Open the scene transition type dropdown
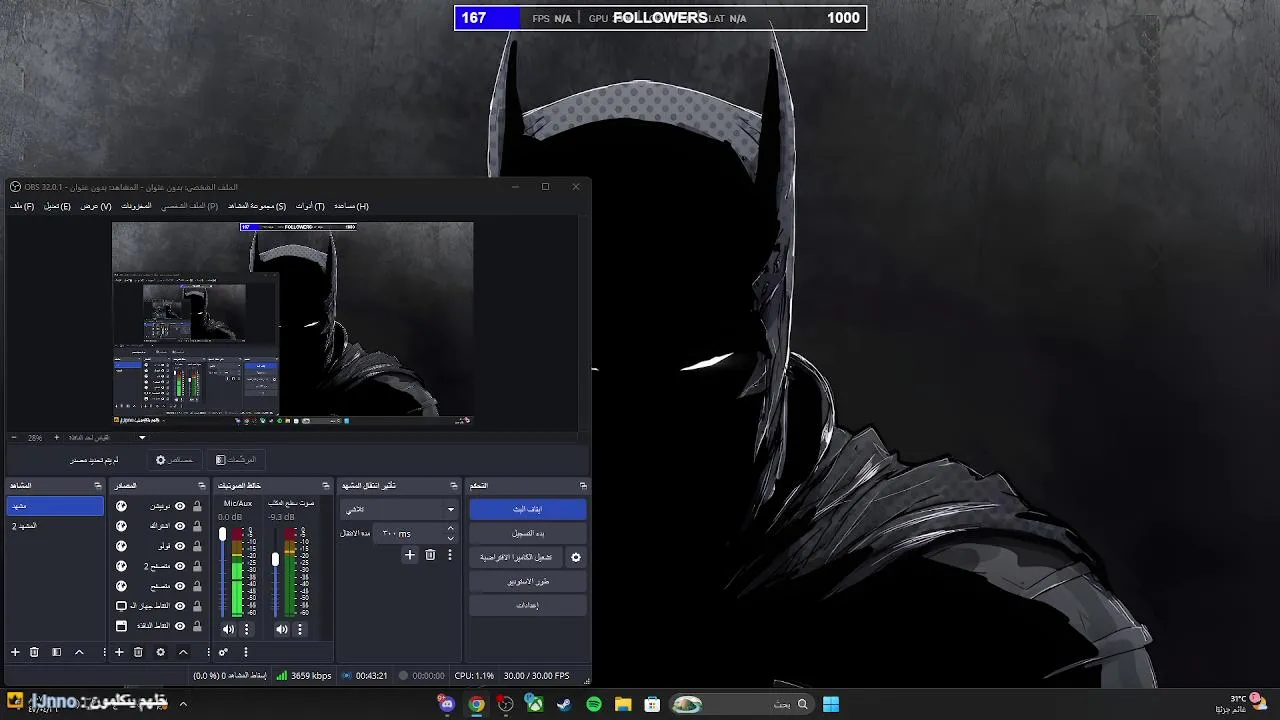Viewport: 1280px width, 720px height. pyautogui.click(x=399, y=509)
